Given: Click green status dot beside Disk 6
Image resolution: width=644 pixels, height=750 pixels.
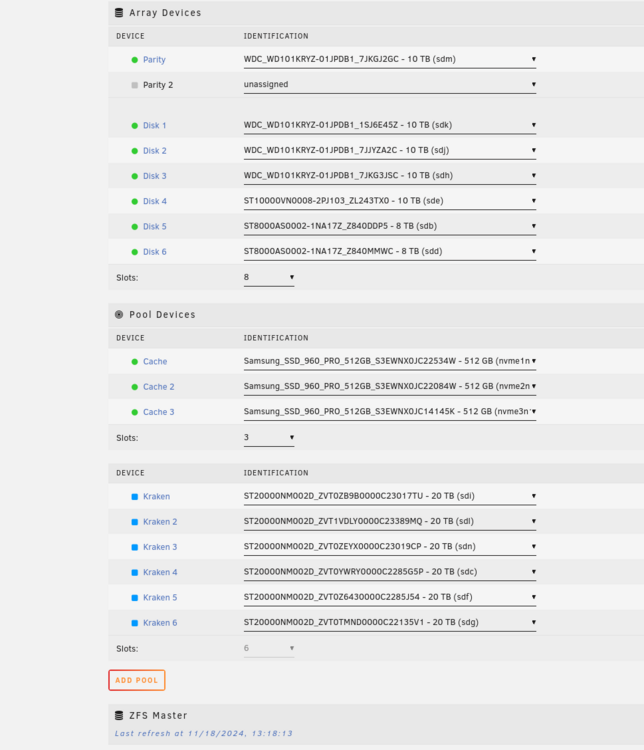Looking at the screenshot, I should click(134, 252).
